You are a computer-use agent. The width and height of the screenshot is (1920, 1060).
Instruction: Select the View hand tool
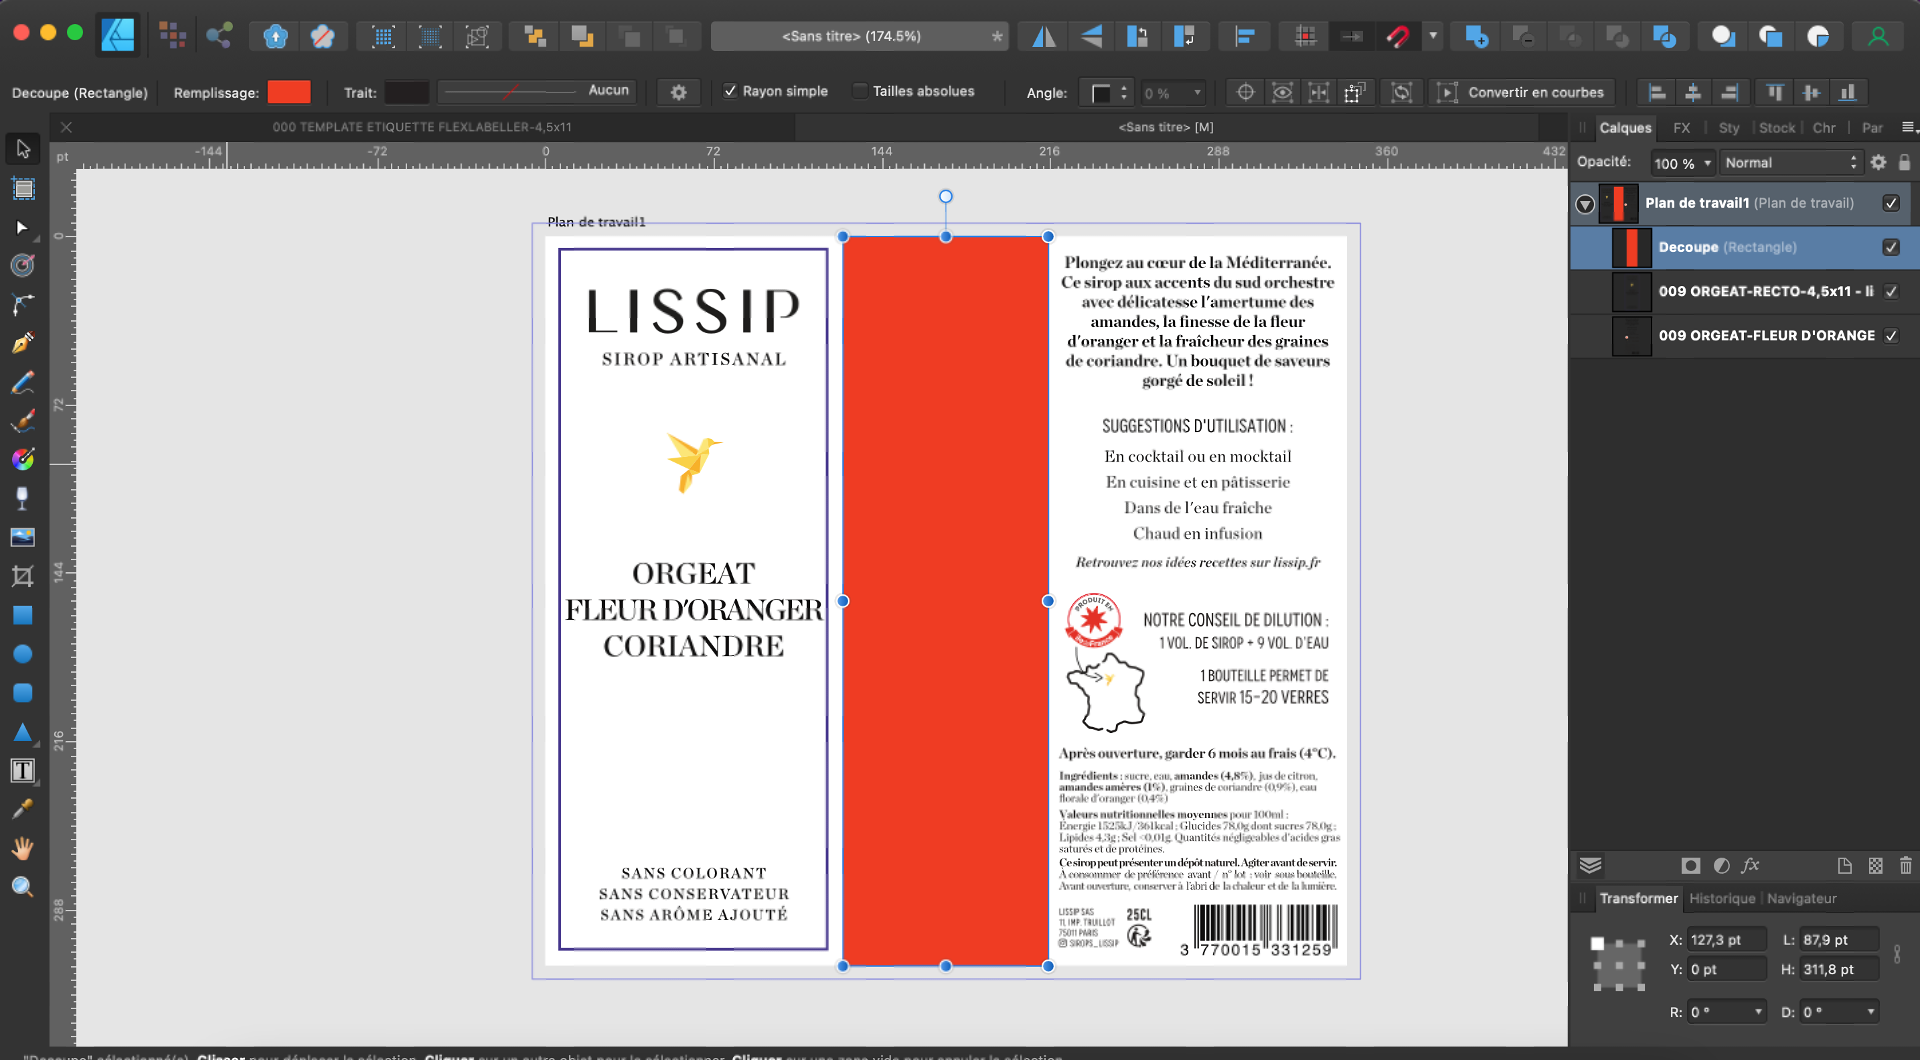(23, 848)
